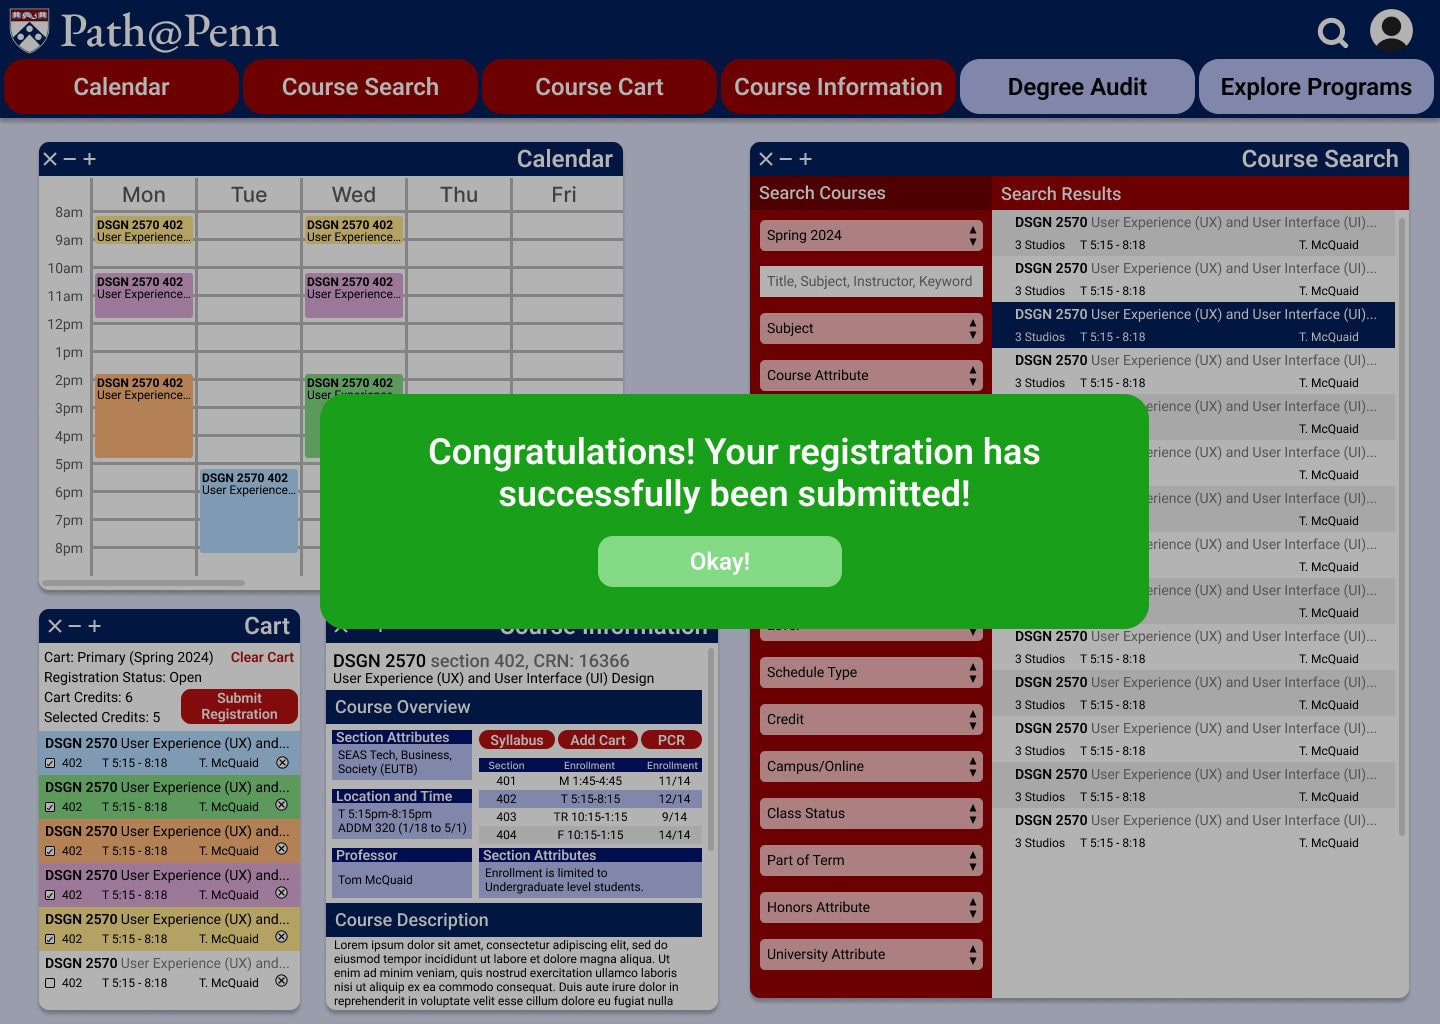Click the Search Results vertical scrollbar
Image resolution: width=1440 pixels, height=1024 pixels.
(x=1402, y=525)
